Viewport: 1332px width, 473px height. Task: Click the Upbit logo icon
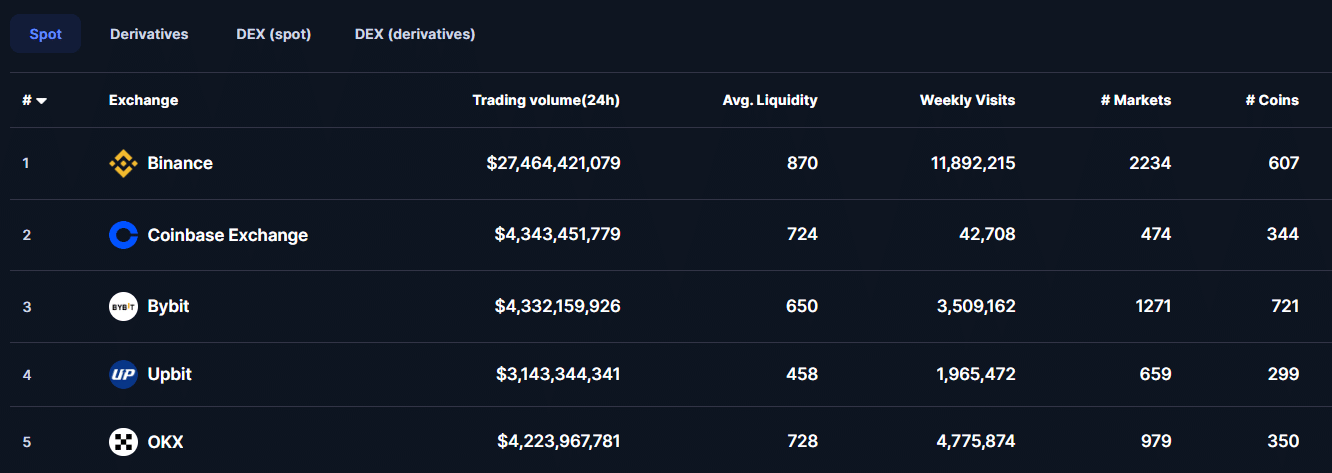pyautogui.click(x=123, y=375)
